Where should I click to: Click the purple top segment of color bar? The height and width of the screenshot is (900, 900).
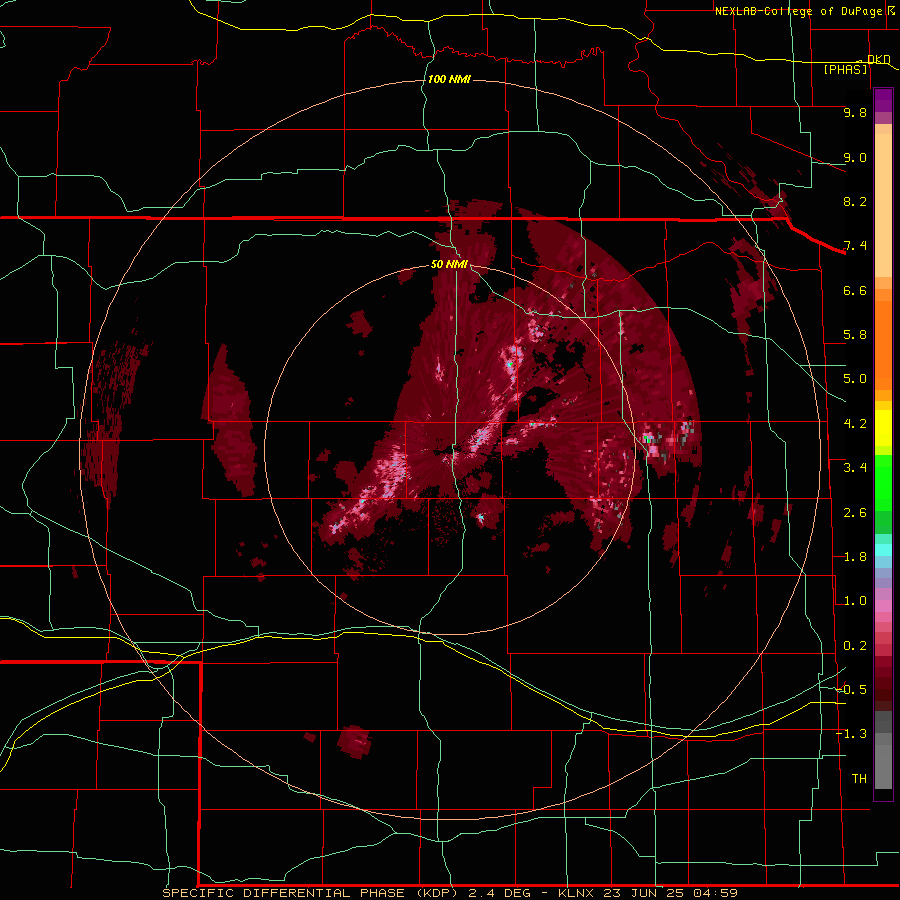[x=883, y=100]
